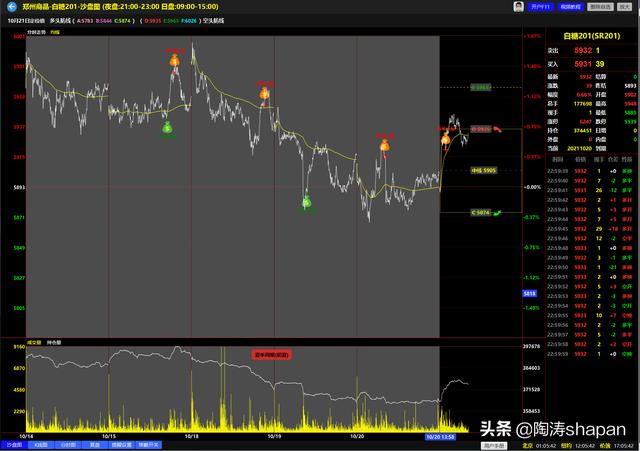Click the green checkmark beside C 5874 label

[x=499, y=213]
